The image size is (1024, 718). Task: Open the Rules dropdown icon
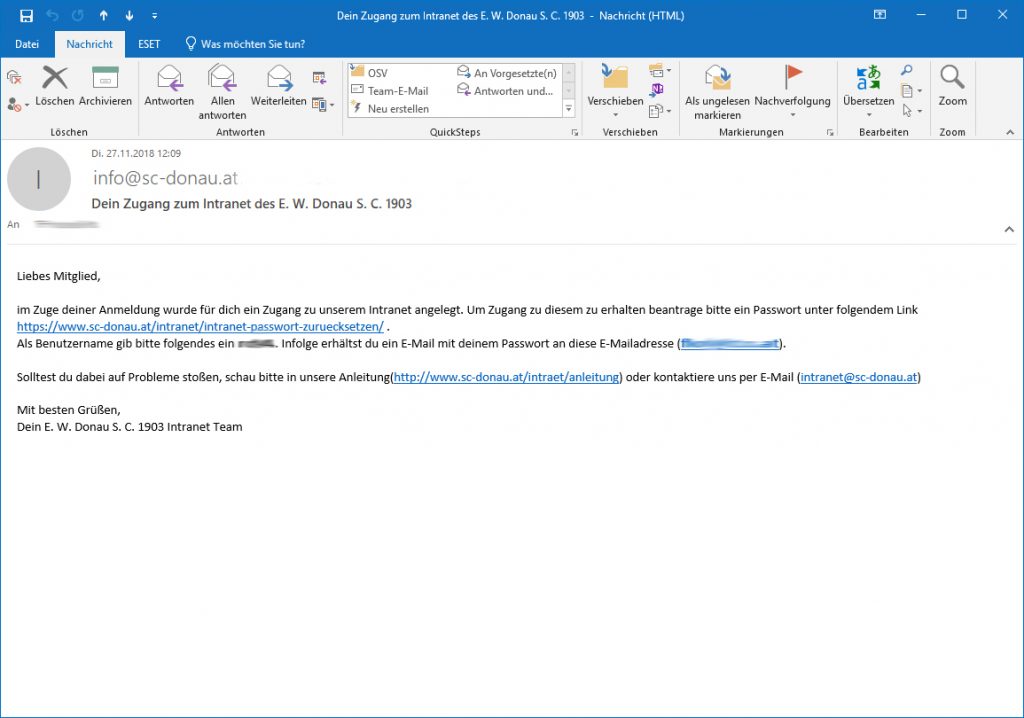[660, 71]
